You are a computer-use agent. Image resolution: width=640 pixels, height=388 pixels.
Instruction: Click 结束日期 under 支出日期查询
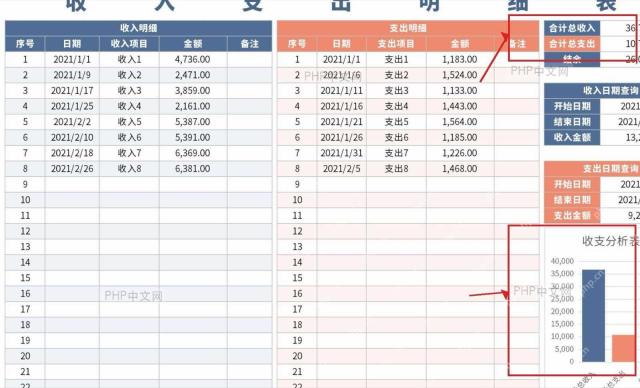(x=572, y=200)
